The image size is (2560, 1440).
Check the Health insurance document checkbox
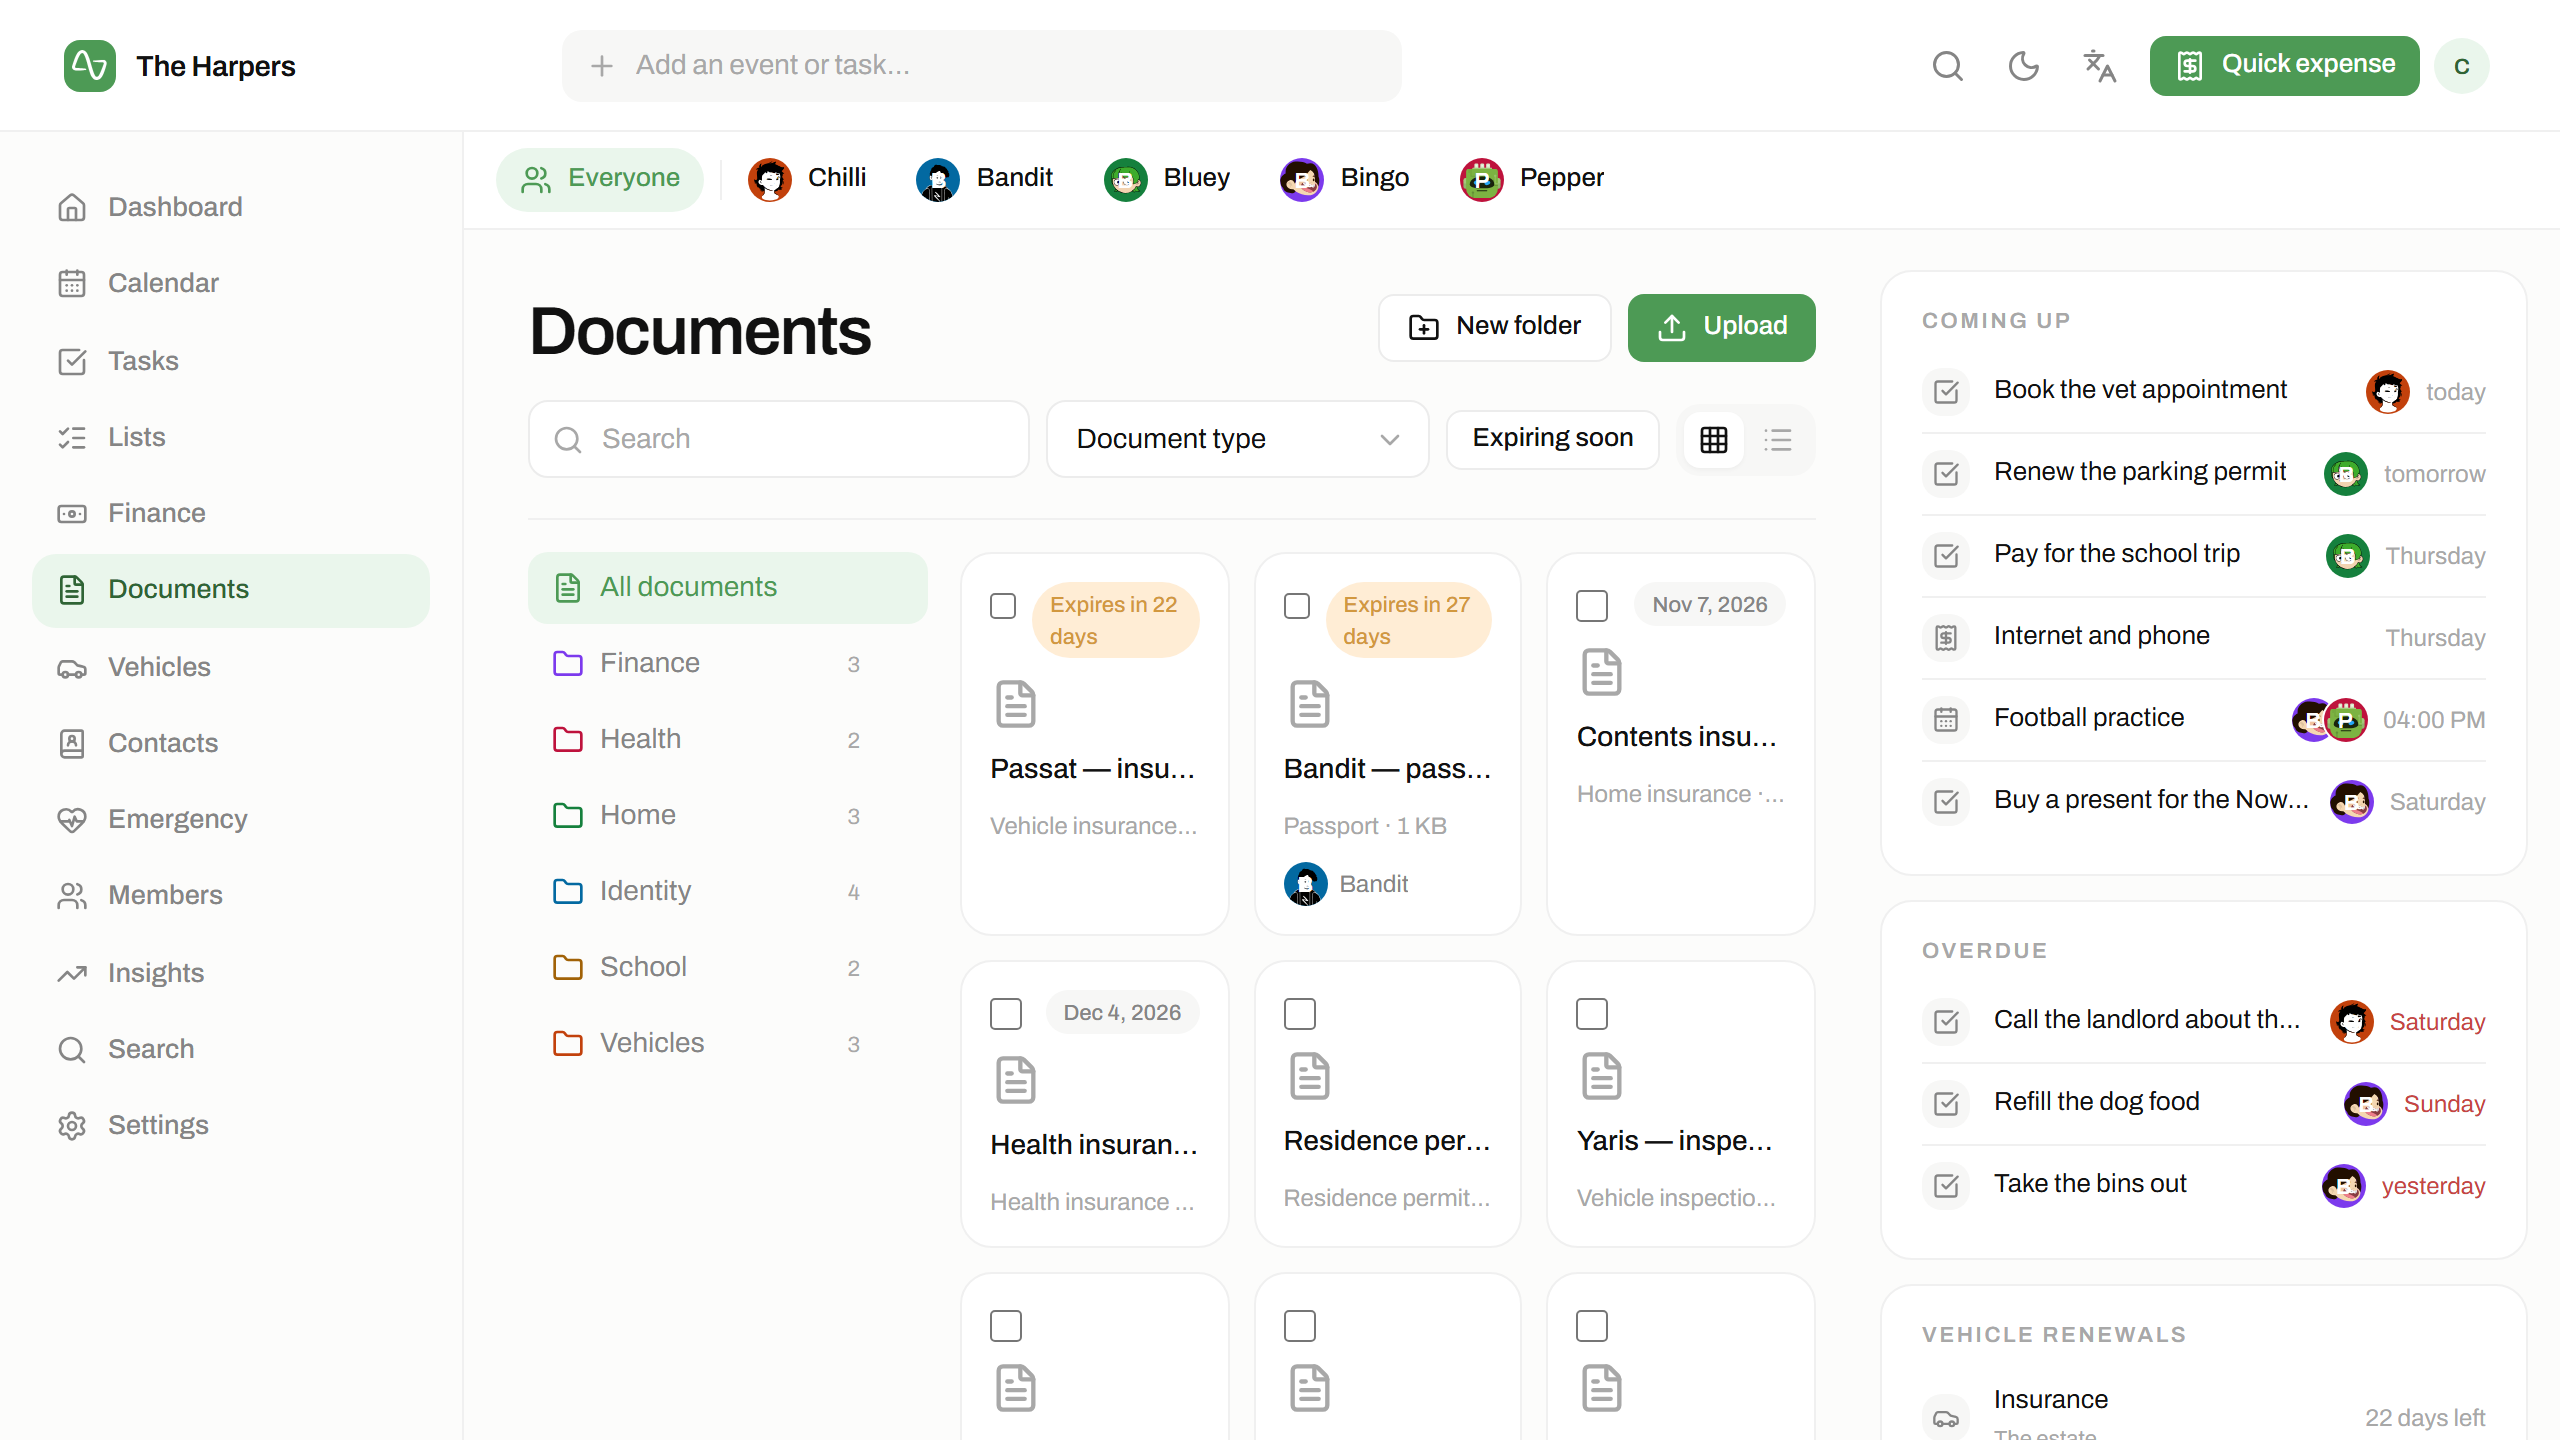1006,1014
